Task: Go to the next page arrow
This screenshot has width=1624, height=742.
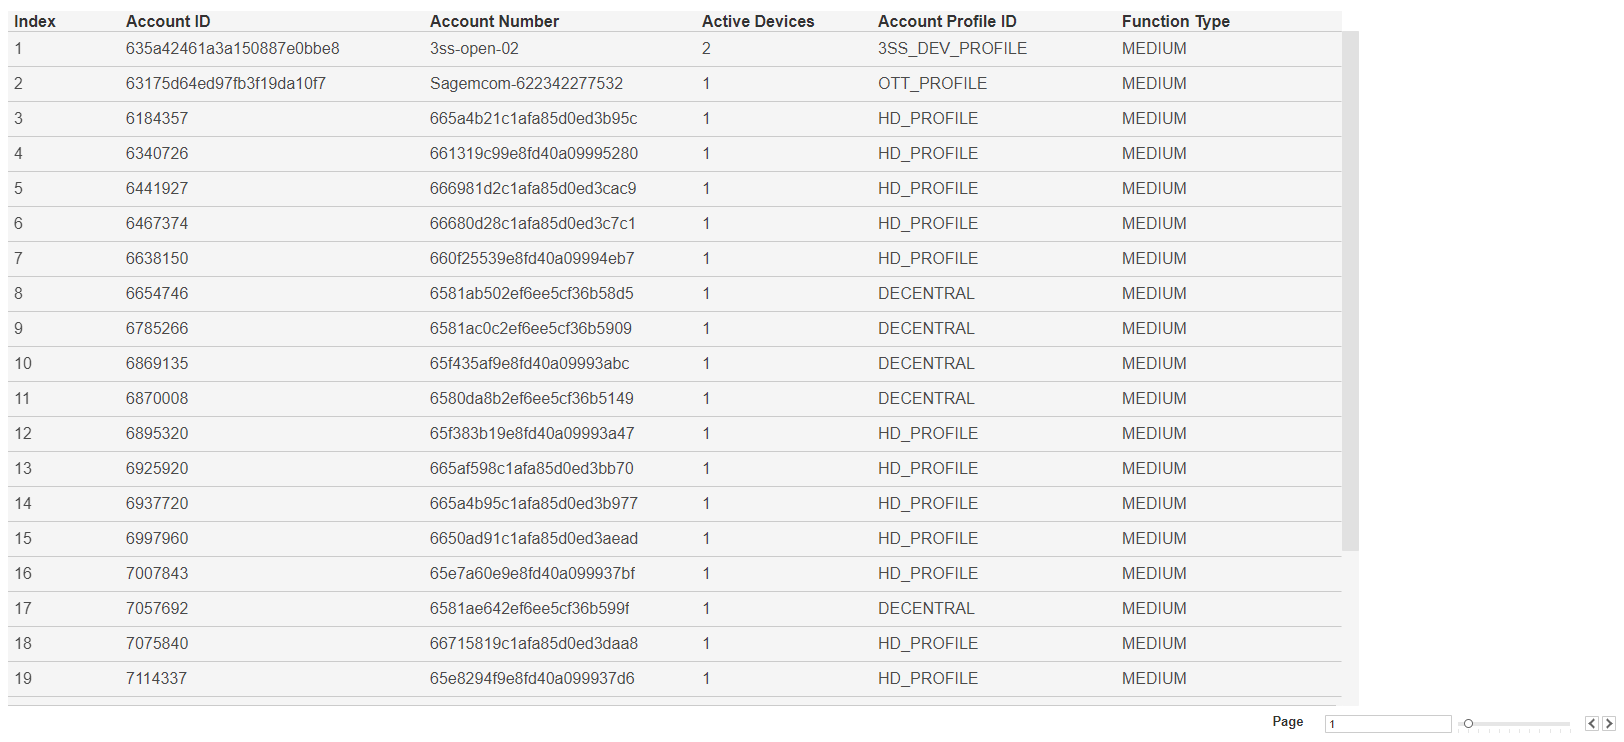Action: click(1609, 723)
